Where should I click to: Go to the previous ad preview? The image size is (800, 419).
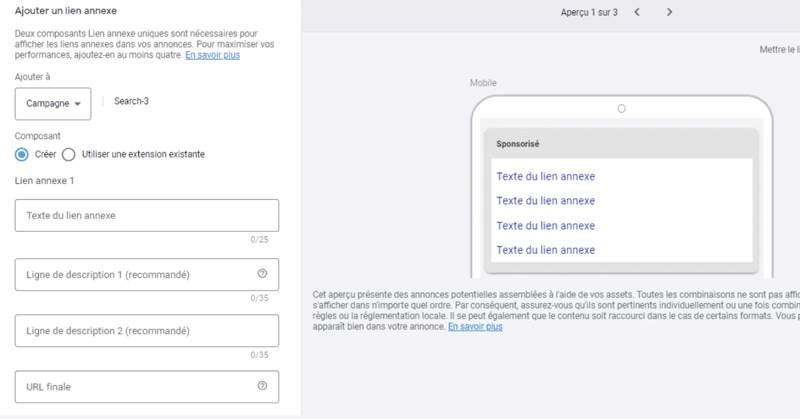[x=638, y=12]
